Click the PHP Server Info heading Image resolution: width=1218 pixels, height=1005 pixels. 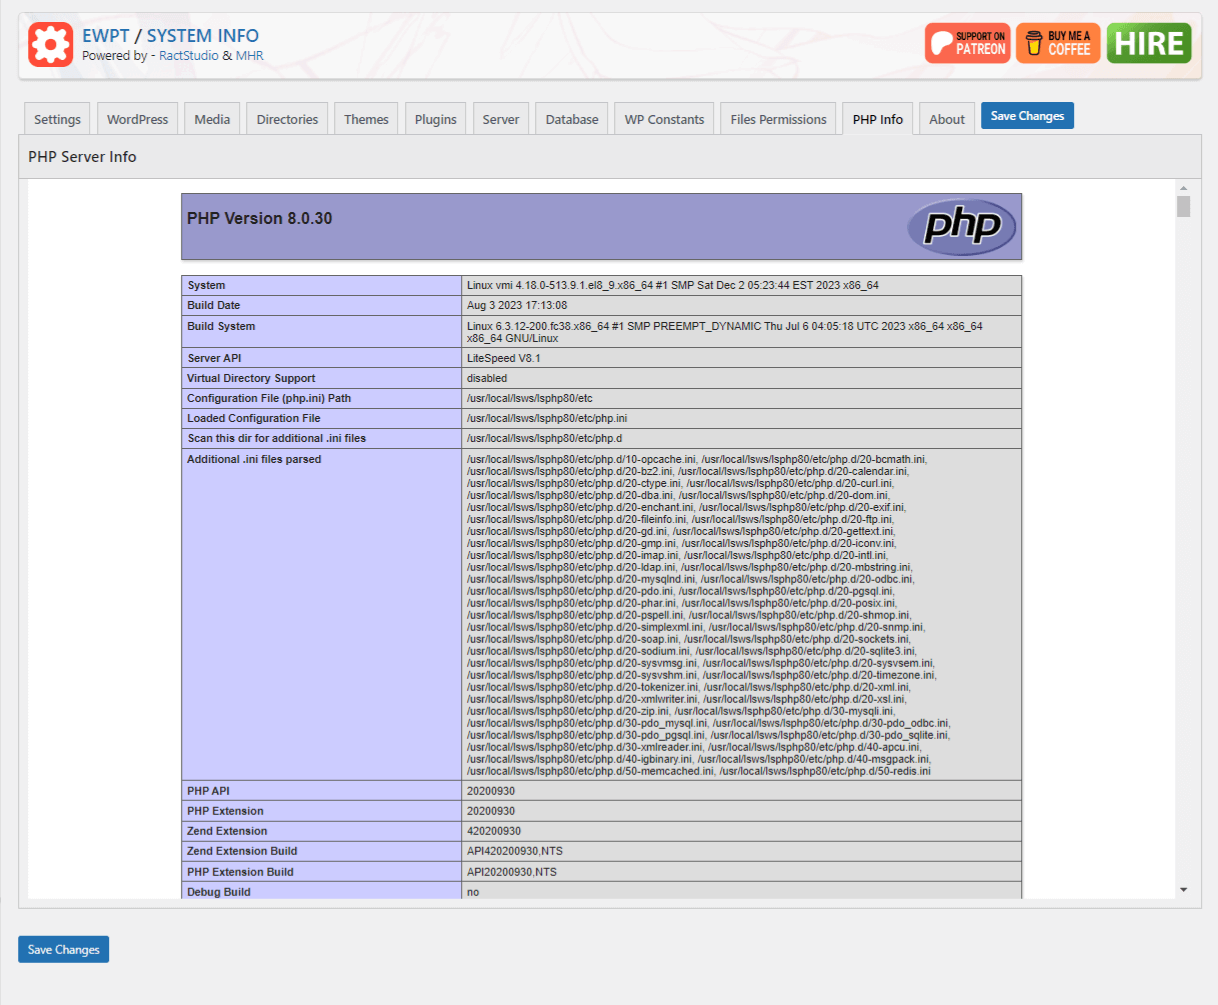[x=82, y=157]
